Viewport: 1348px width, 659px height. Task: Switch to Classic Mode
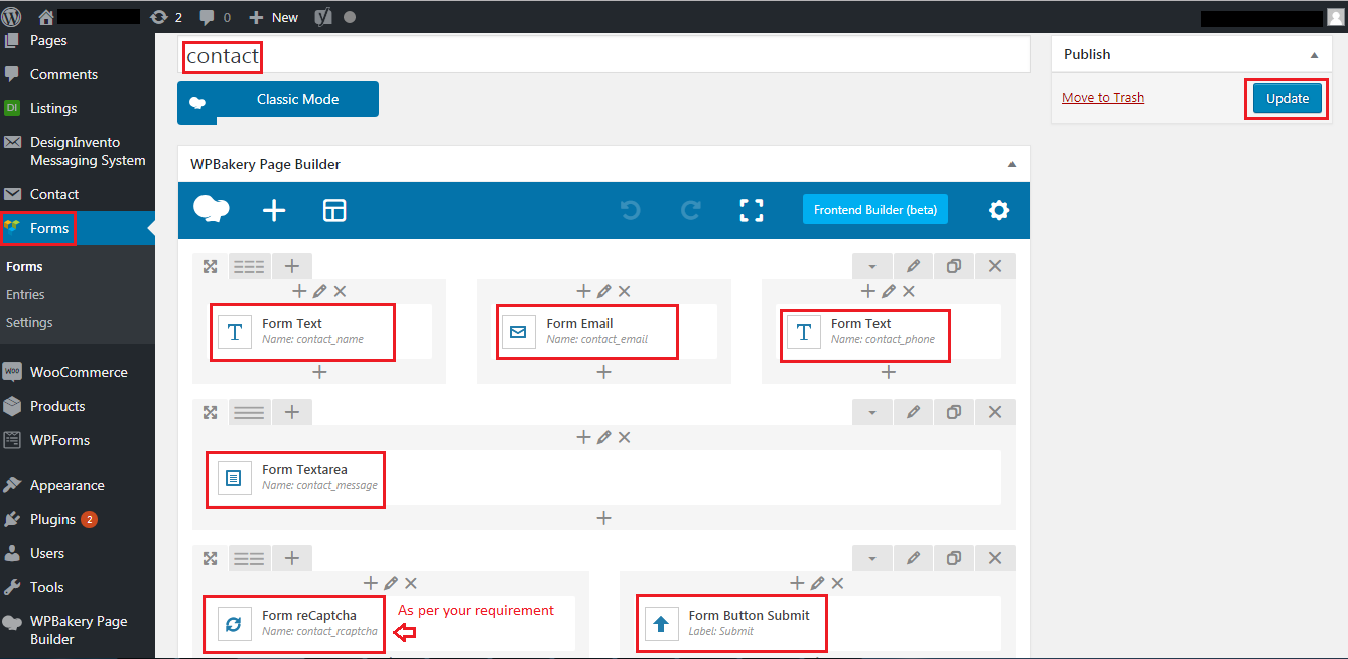[278, 100]
